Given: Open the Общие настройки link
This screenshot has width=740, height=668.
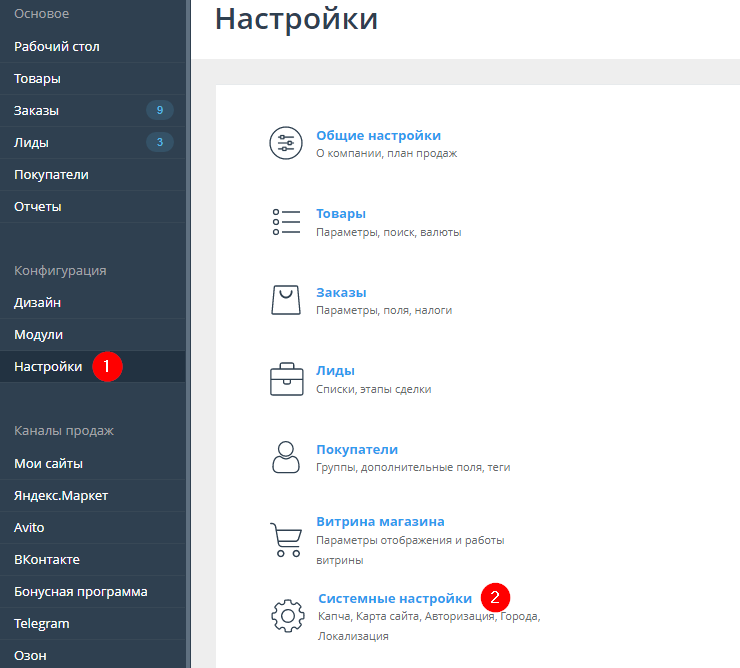Looking at the screenshot, I should [378, 135].
